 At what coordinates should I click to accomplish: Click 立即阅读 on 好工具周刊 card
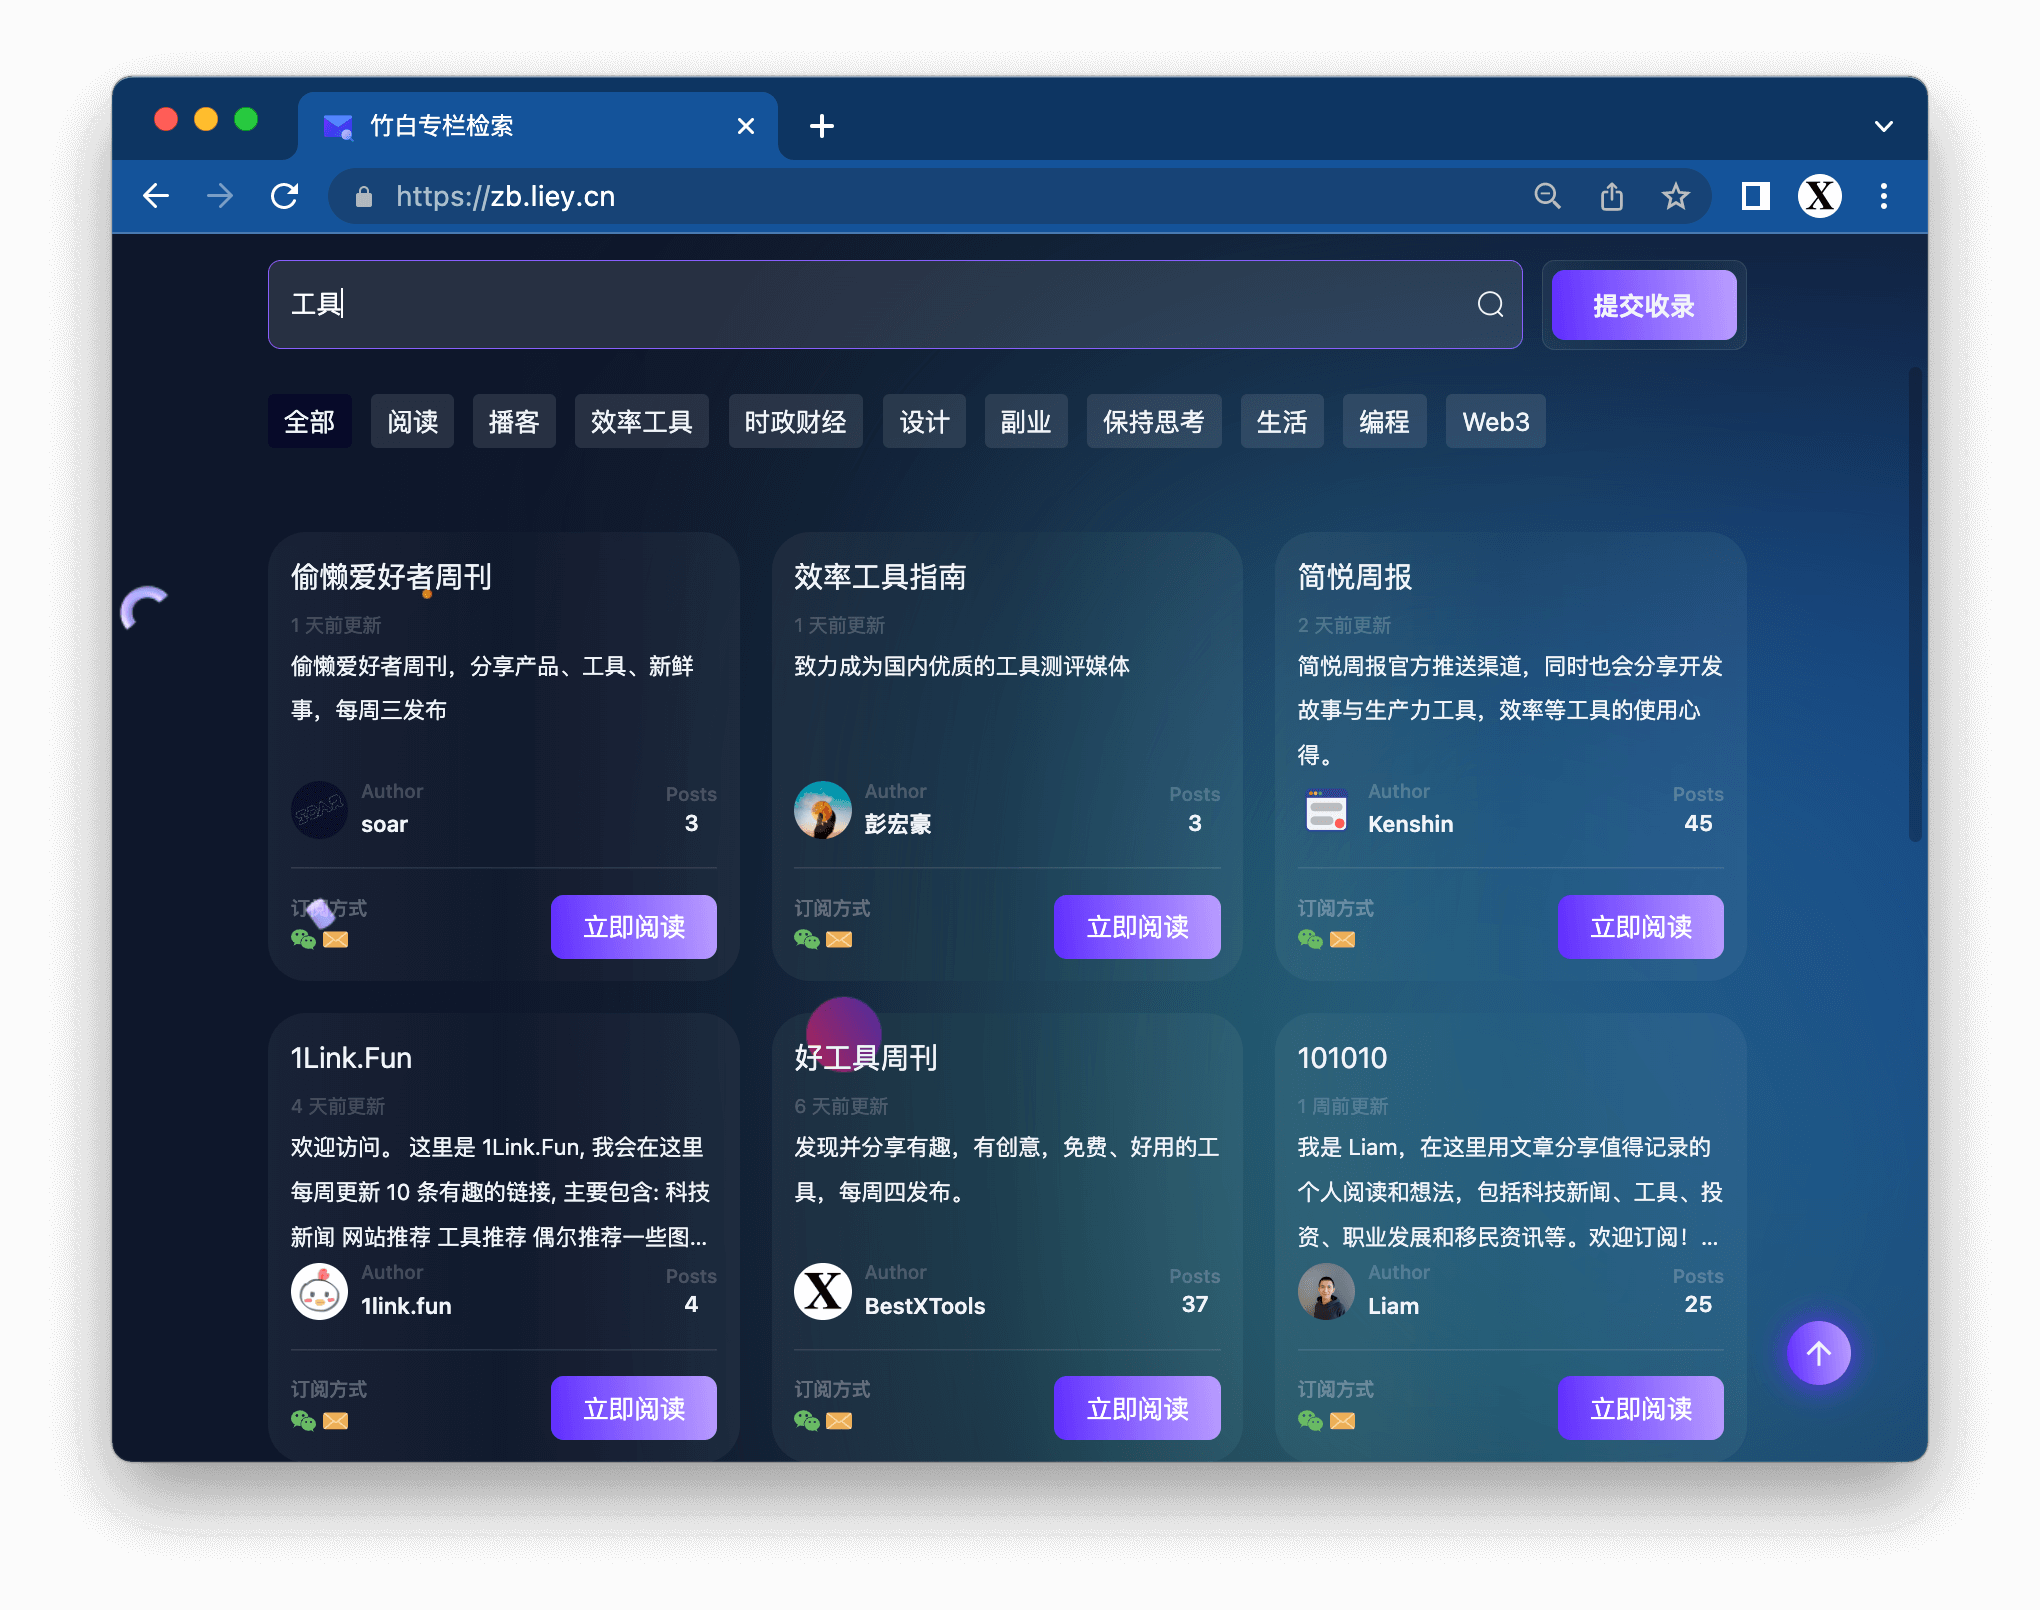(x=1137, y=1408)
